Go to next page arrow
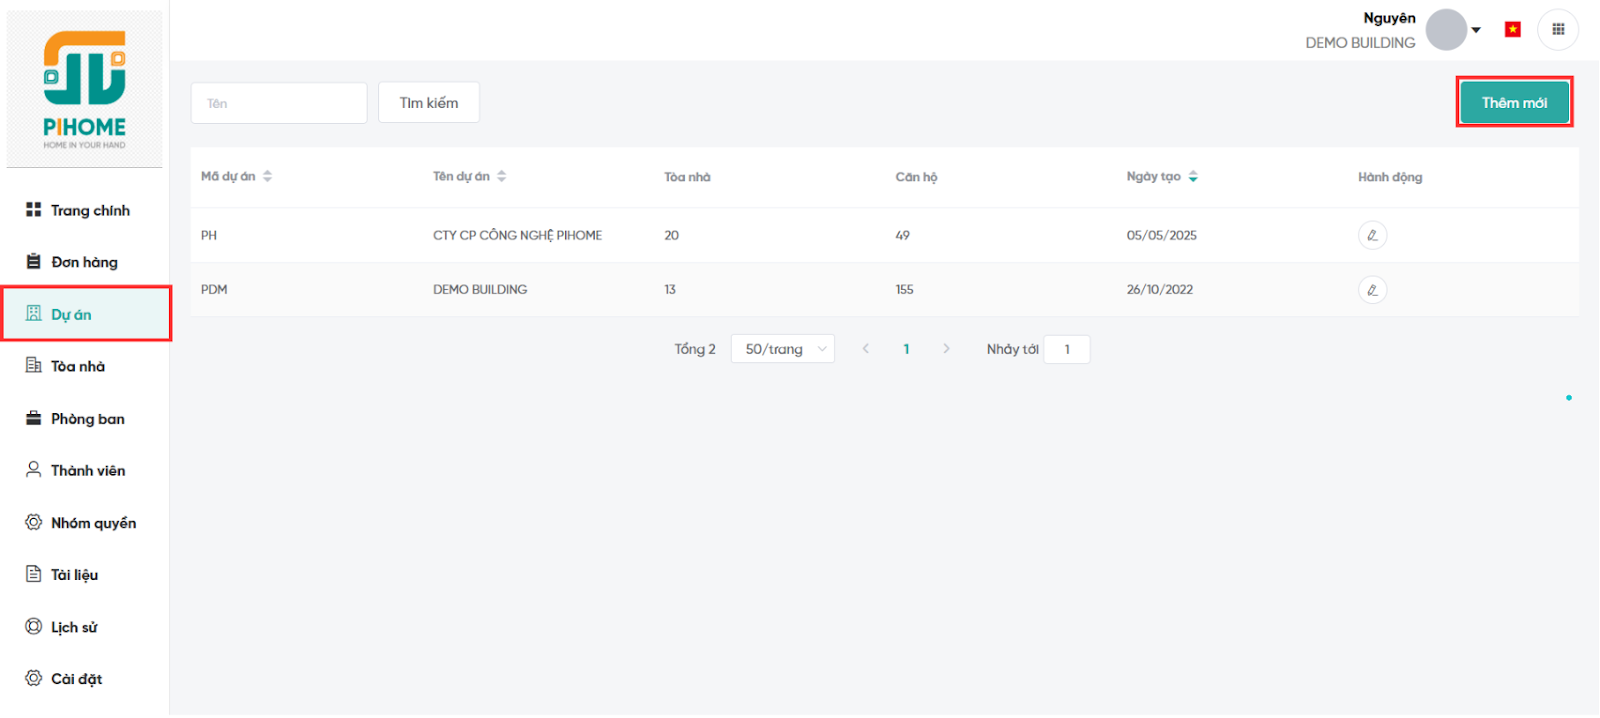1600x718 pixels. 946,349
